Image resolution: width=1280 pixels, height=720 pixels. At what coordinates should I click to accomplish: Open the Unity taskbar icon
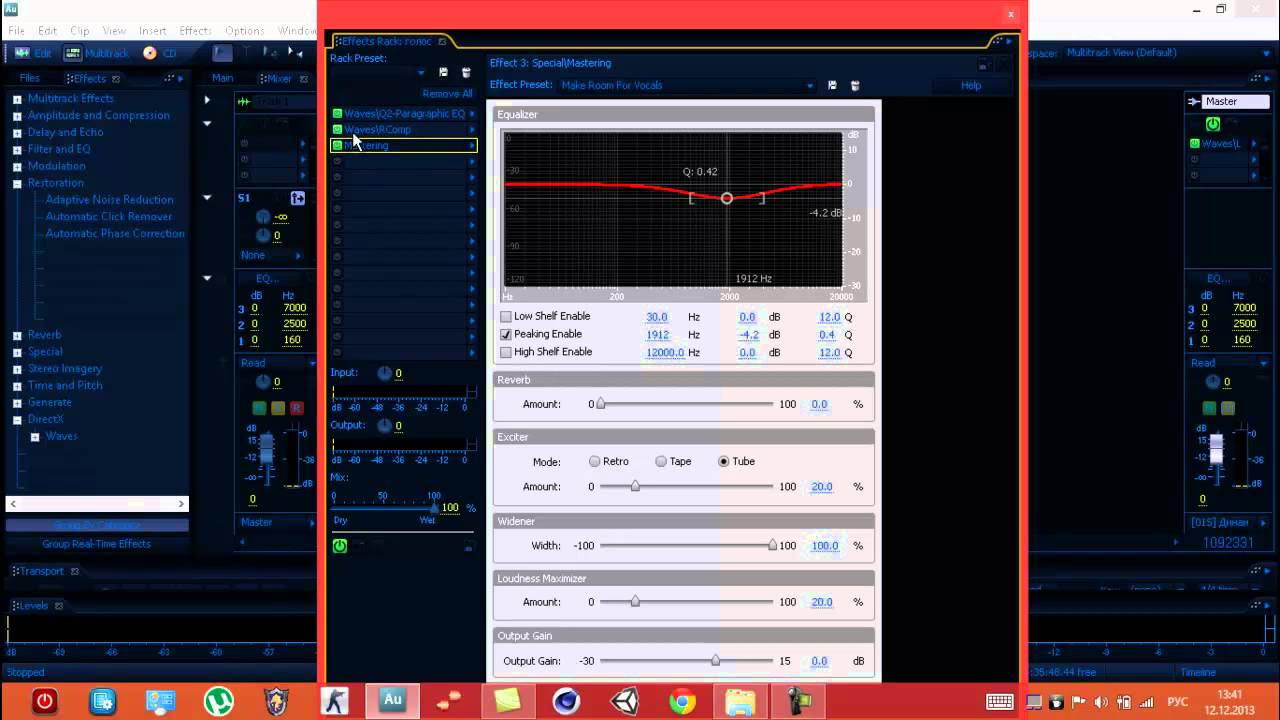(x=624, y=702)
